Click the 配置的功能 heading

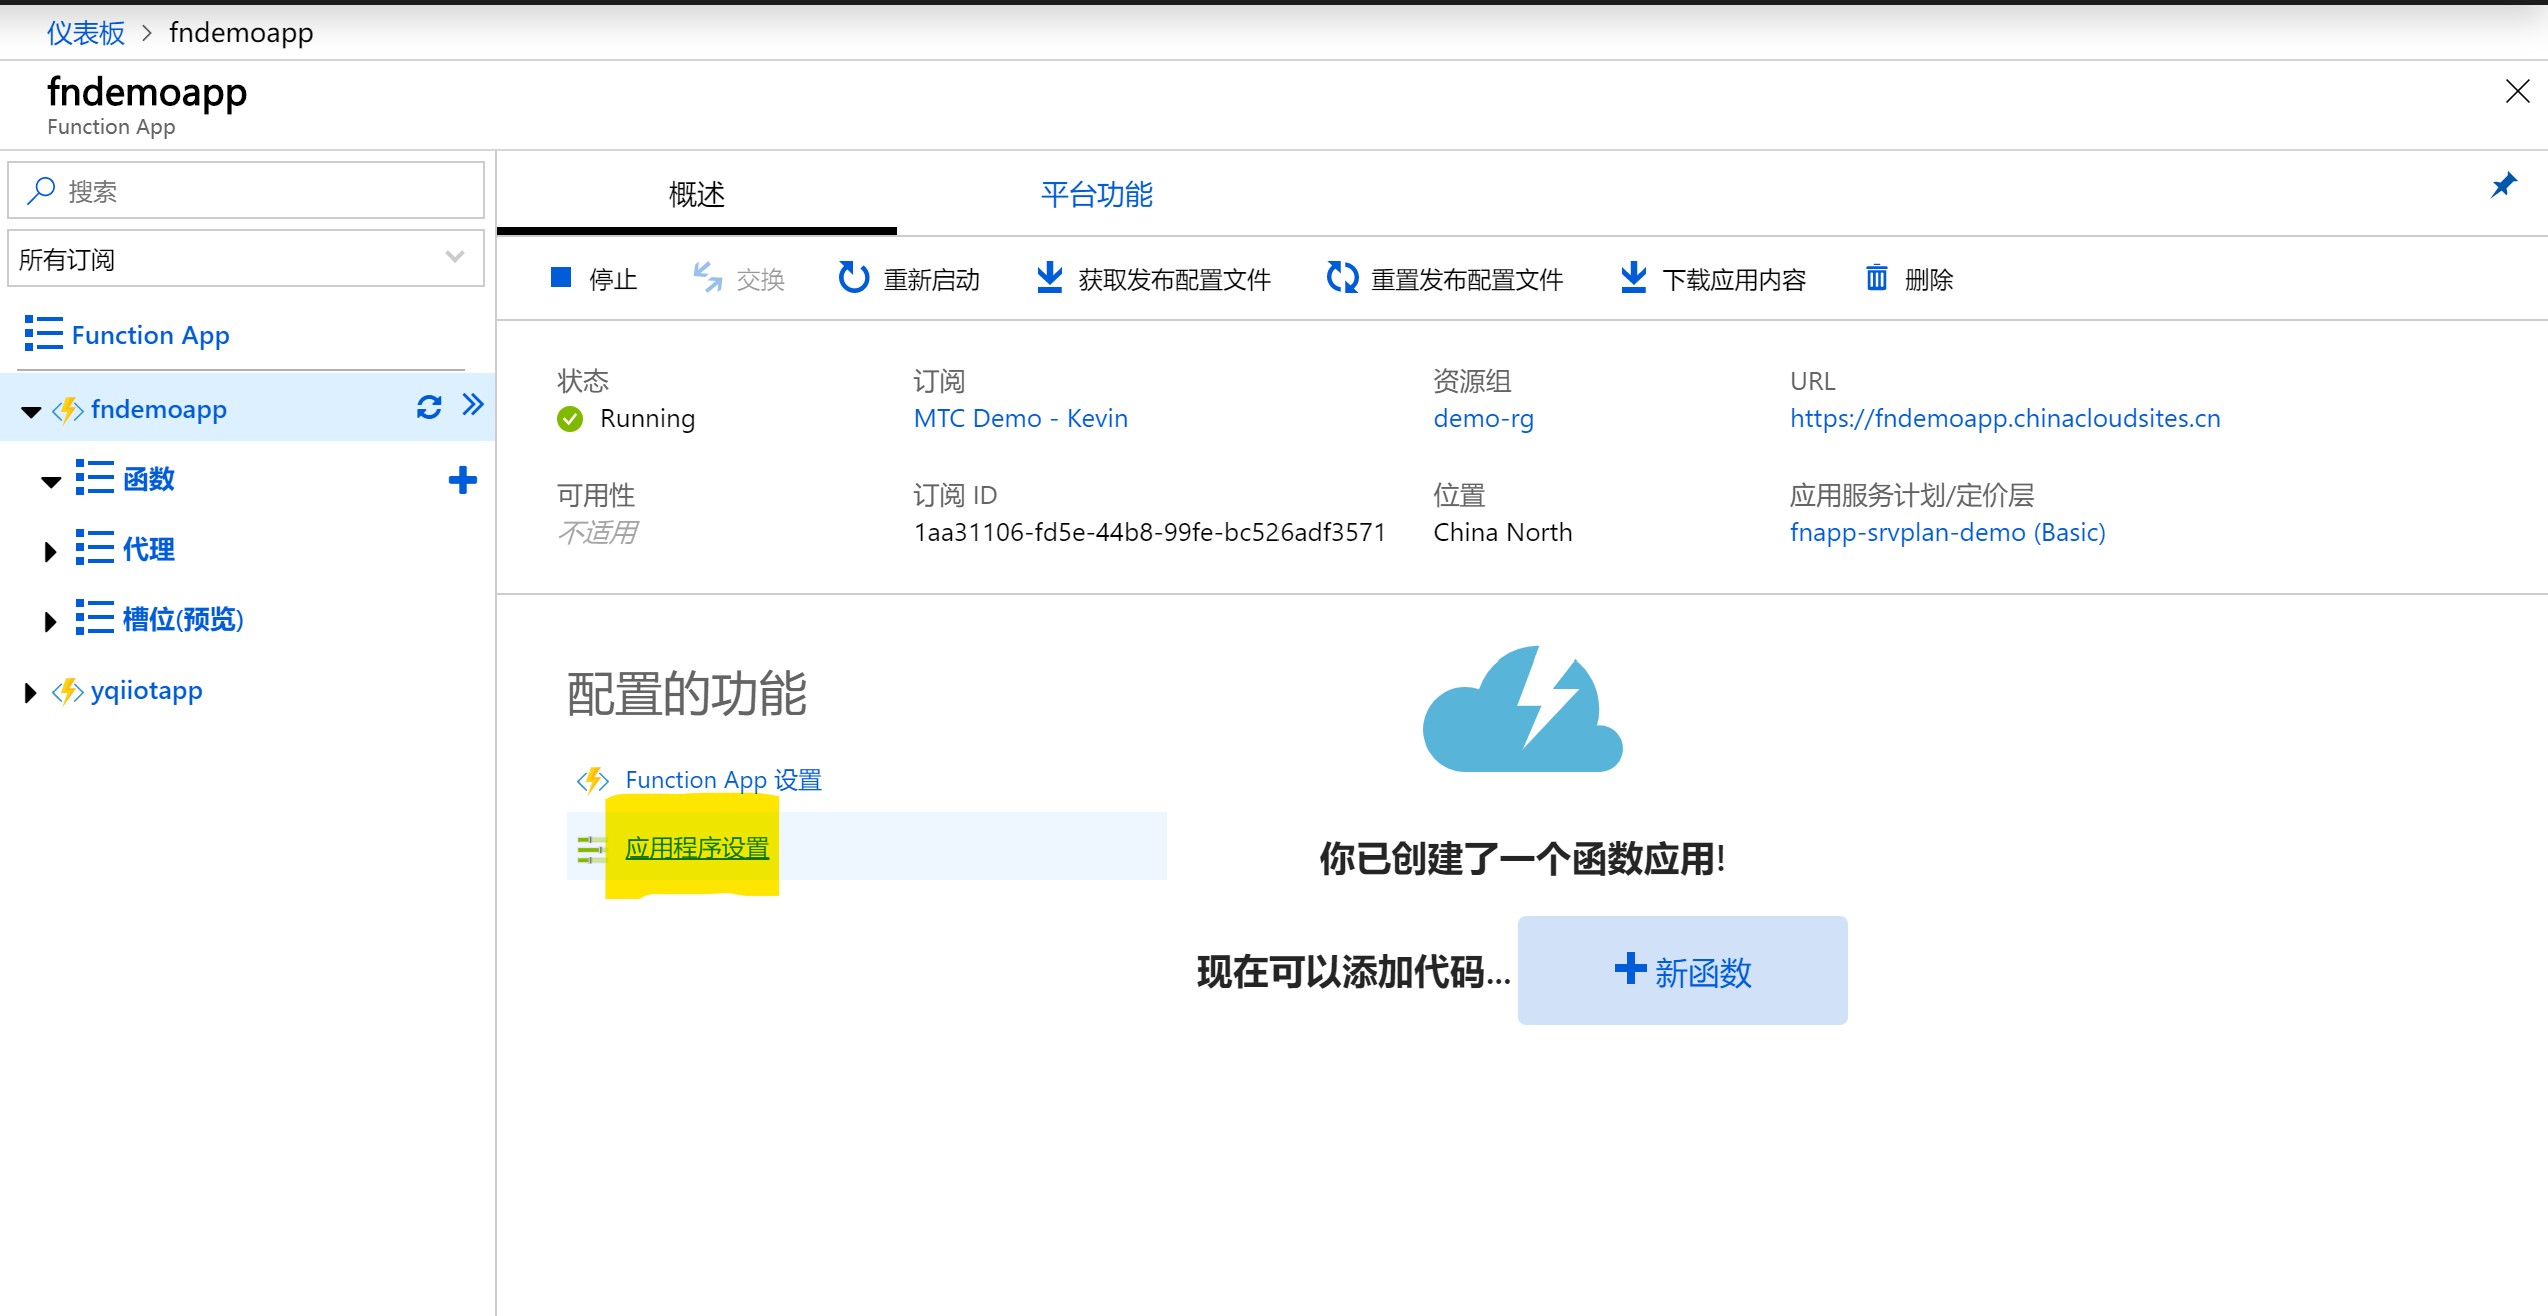687,693
